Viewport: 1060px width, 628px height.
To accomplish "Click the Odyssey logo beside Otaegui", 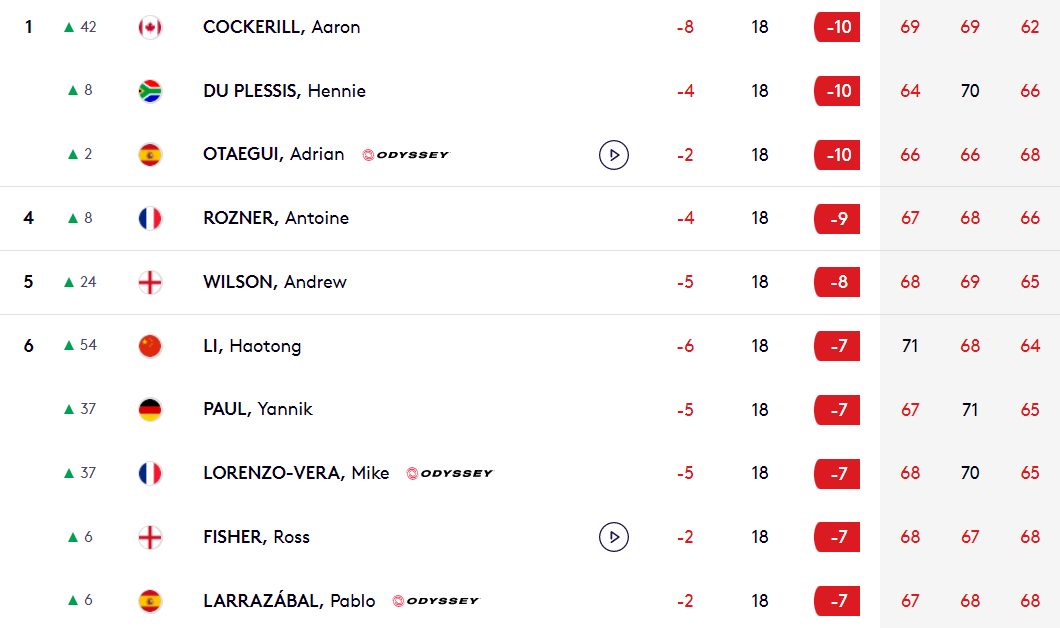I will [406, 155].
